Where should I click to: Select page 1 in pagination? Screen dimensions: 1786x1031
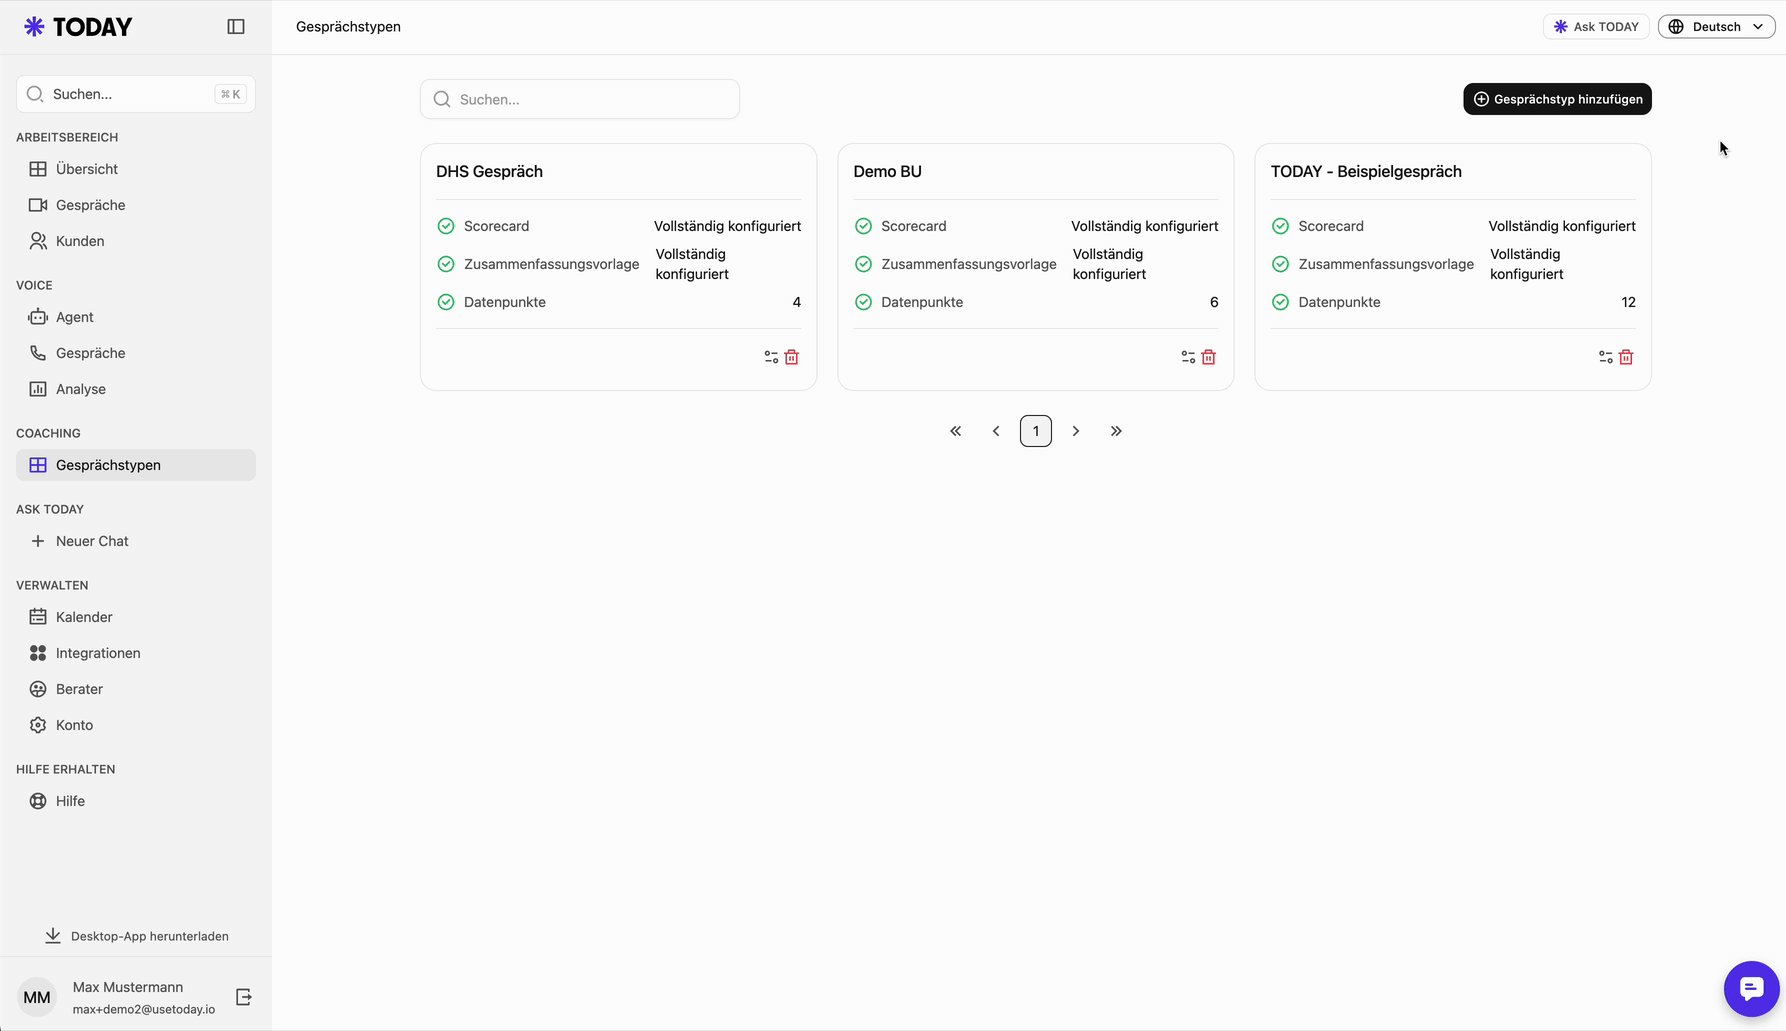(1036, 431)
